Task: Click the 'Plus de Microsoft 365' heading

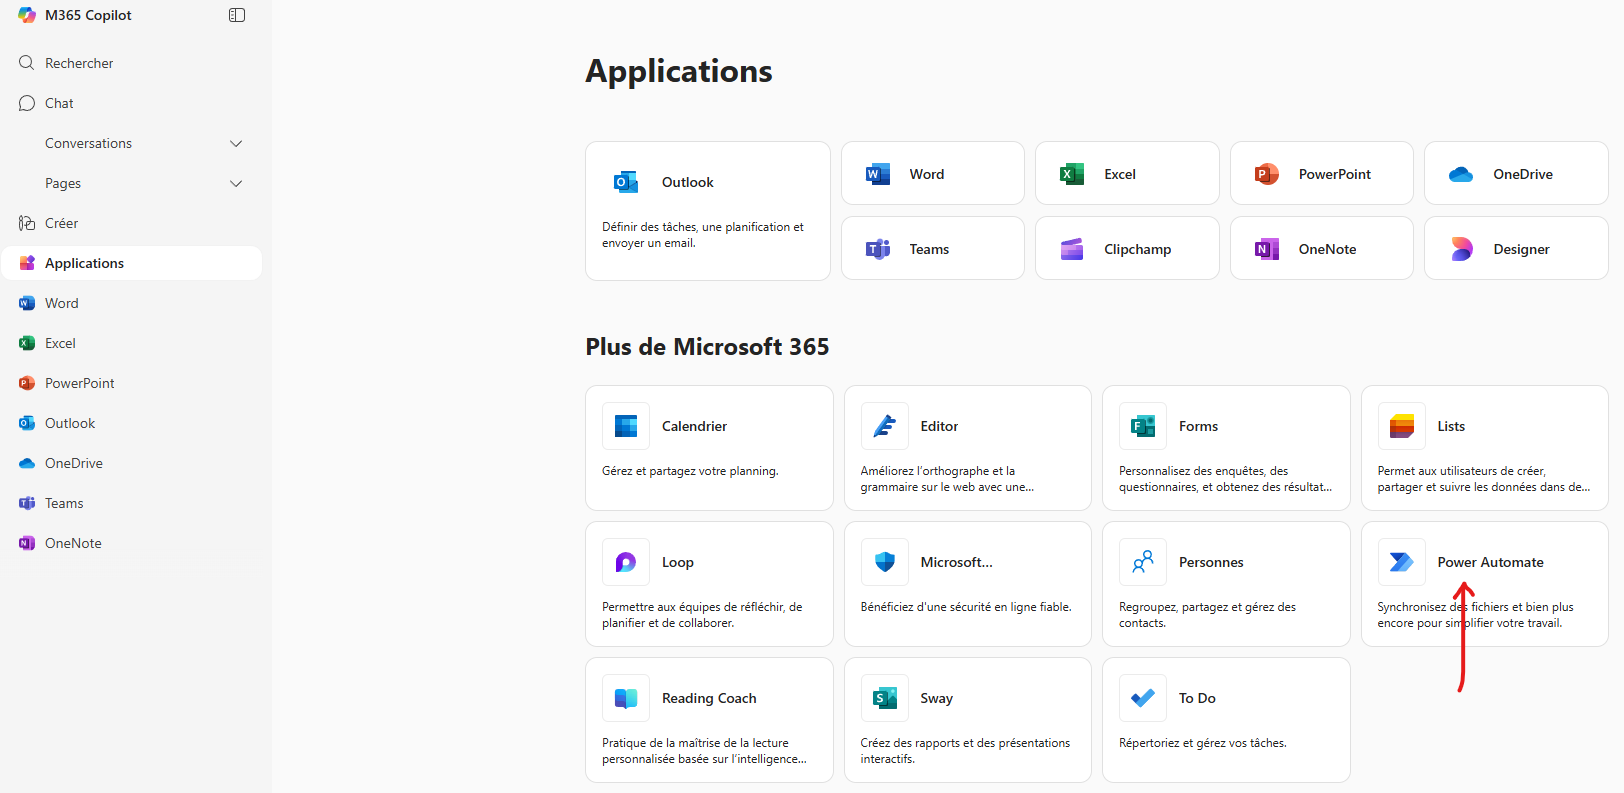Action: (707, 347)
